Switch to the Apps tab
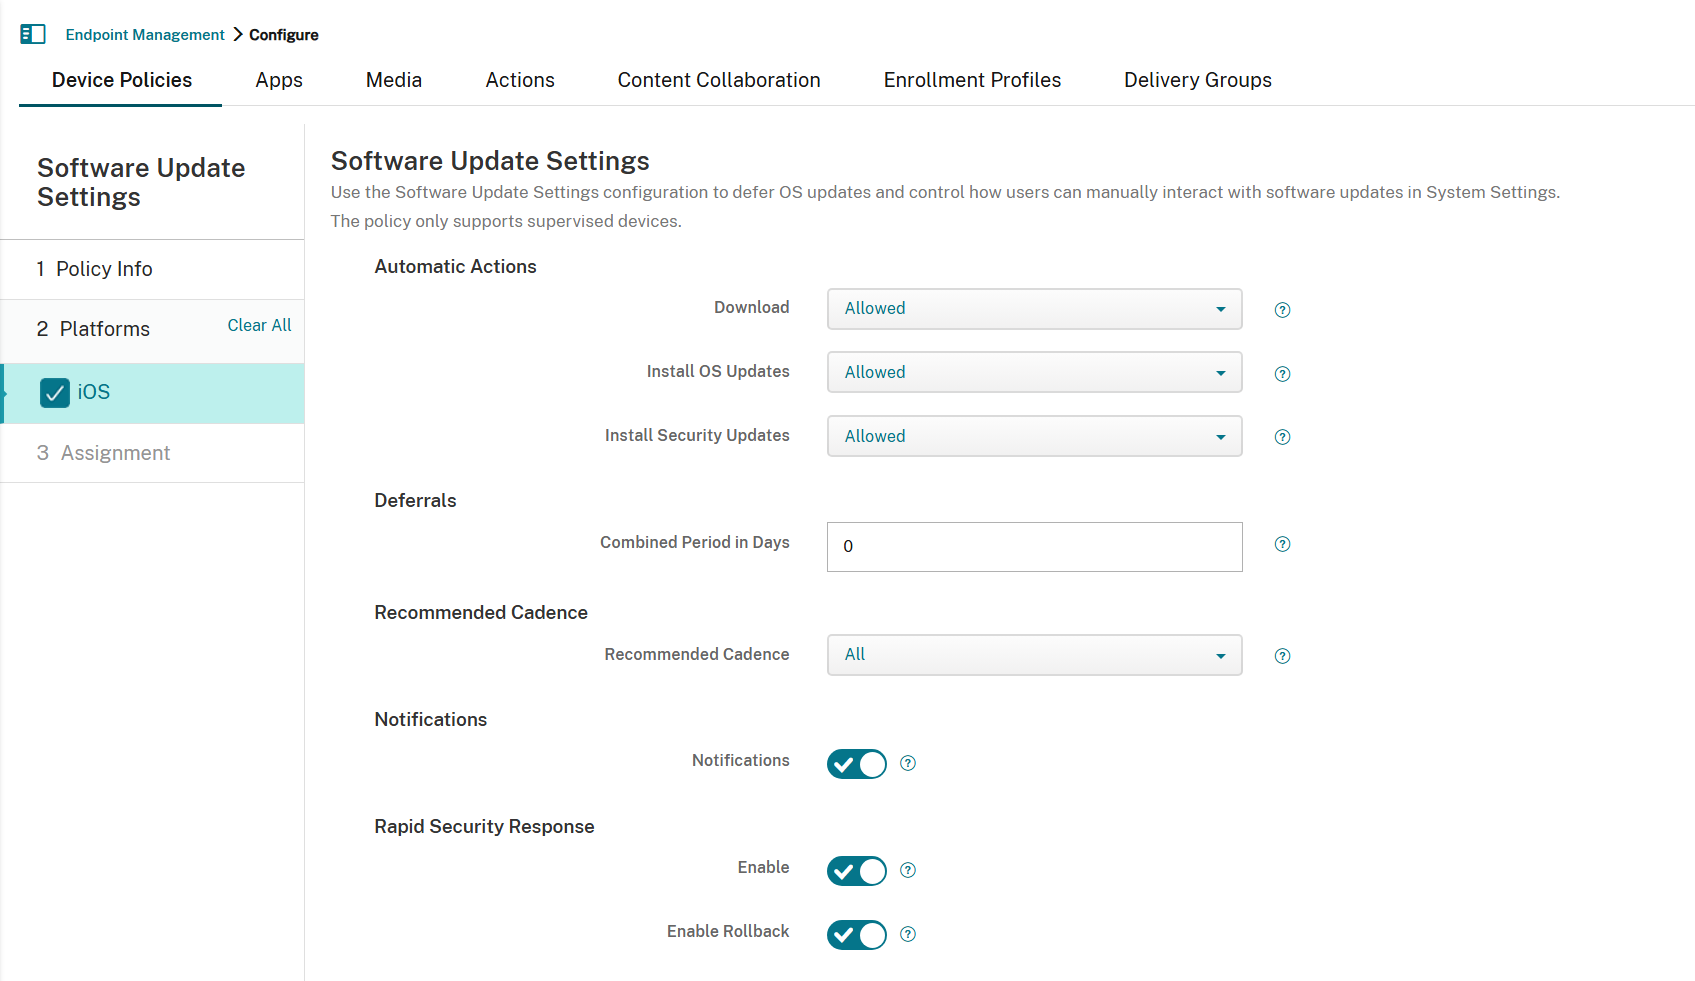Viewport: 1695px width, 981px height. (279, 80)
